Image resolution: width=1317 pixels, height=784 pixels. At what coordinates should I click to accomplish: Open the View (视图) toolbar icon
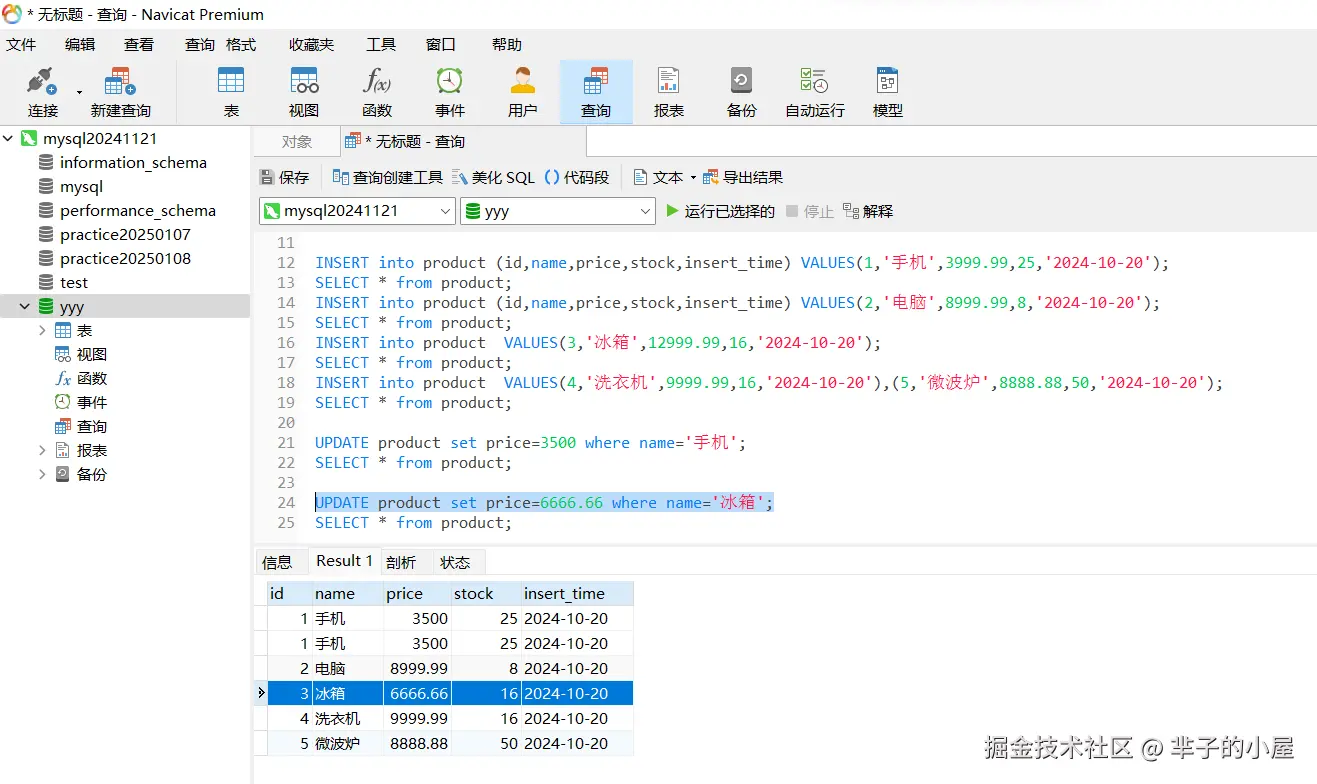click(304, 92)
